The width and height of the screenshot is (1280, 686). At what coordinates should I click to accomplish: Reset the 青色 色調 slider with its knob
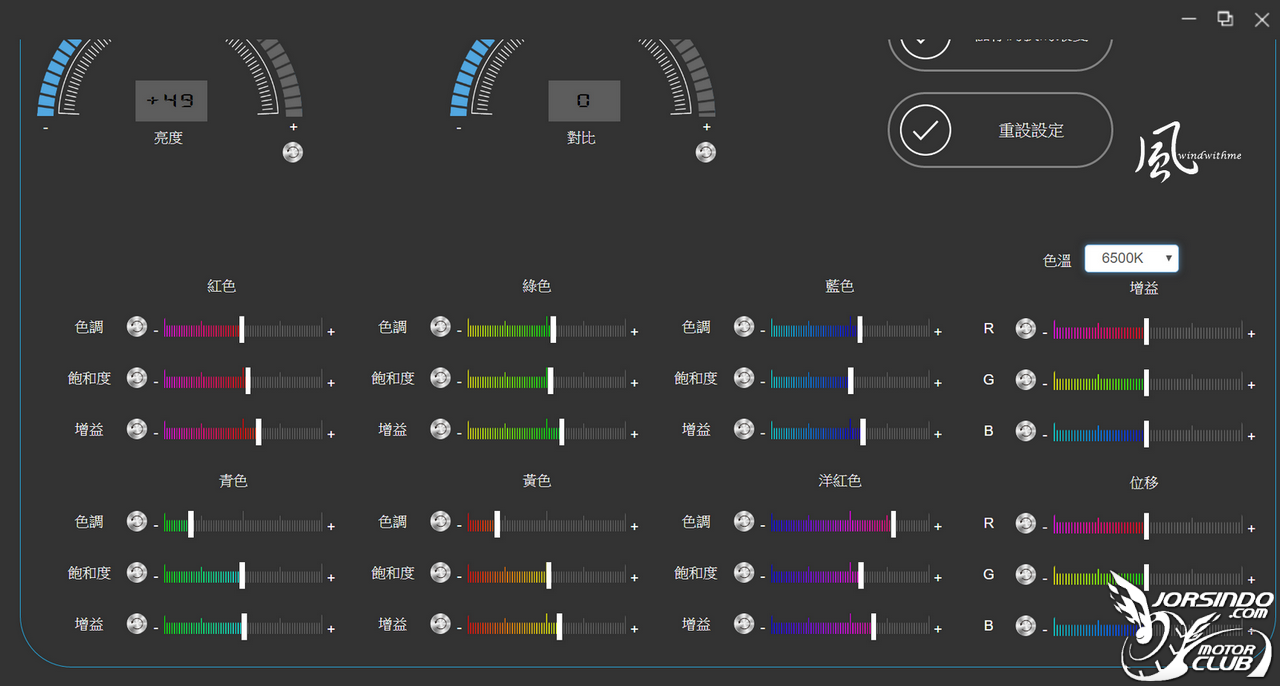[x=137, y=522]
